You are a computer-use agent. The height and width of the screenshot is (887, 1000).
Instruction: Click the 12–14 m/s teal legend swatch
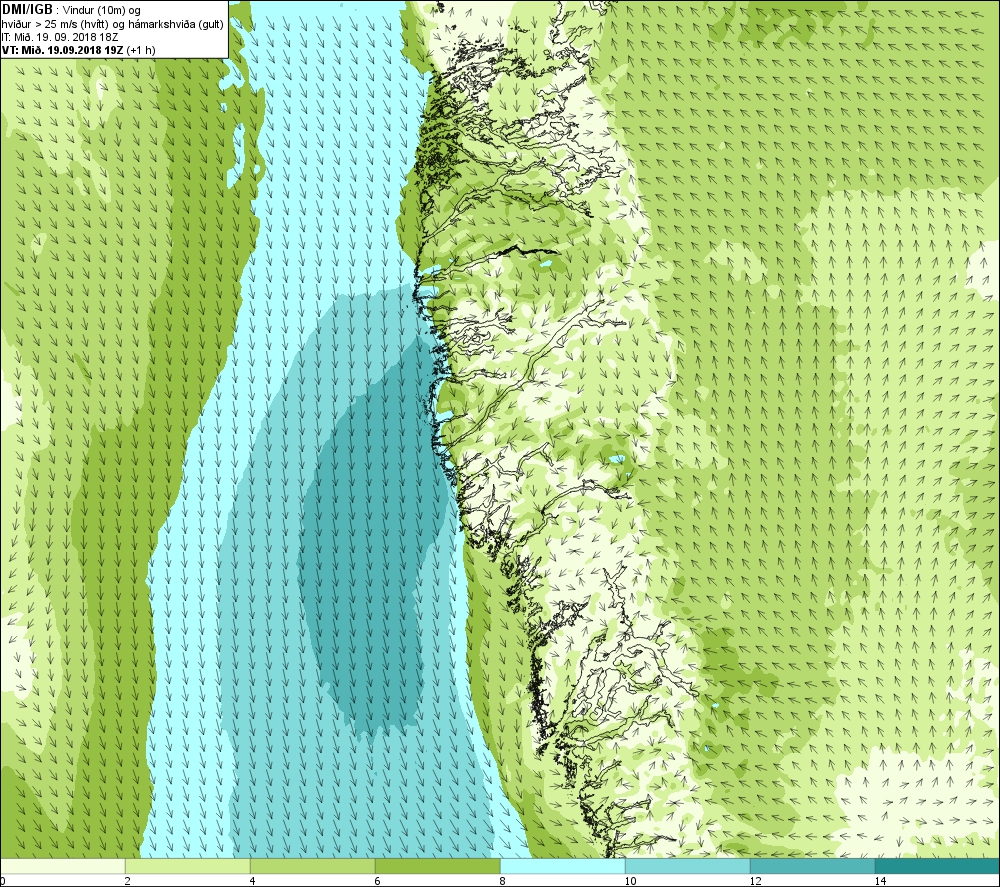click(x=812, y=866)
